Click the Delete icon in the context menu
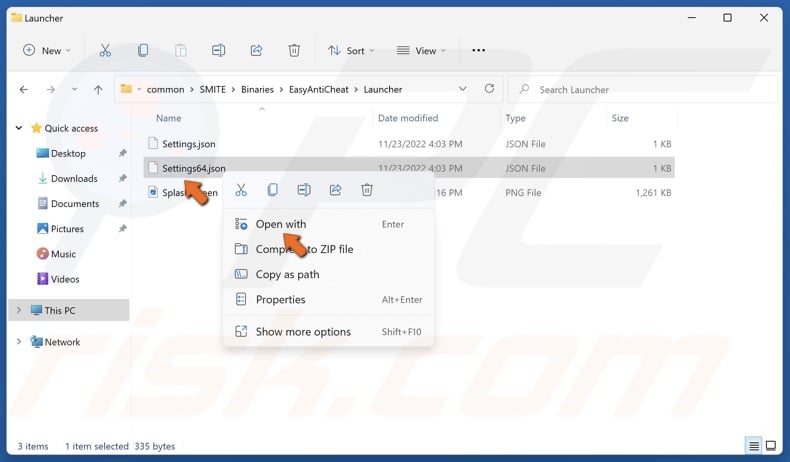This screenshot has width=790, height=462. [x=367, y=190]
